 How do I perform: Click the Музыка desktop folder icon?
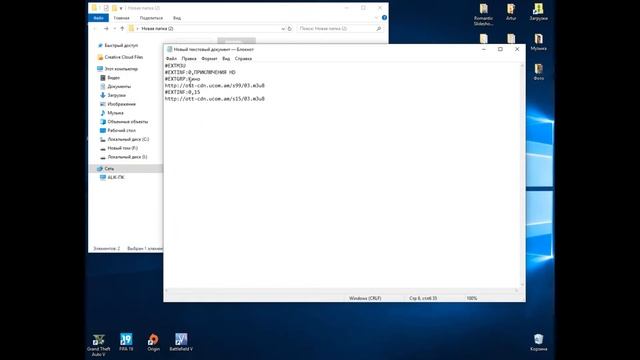pos(538,42)
